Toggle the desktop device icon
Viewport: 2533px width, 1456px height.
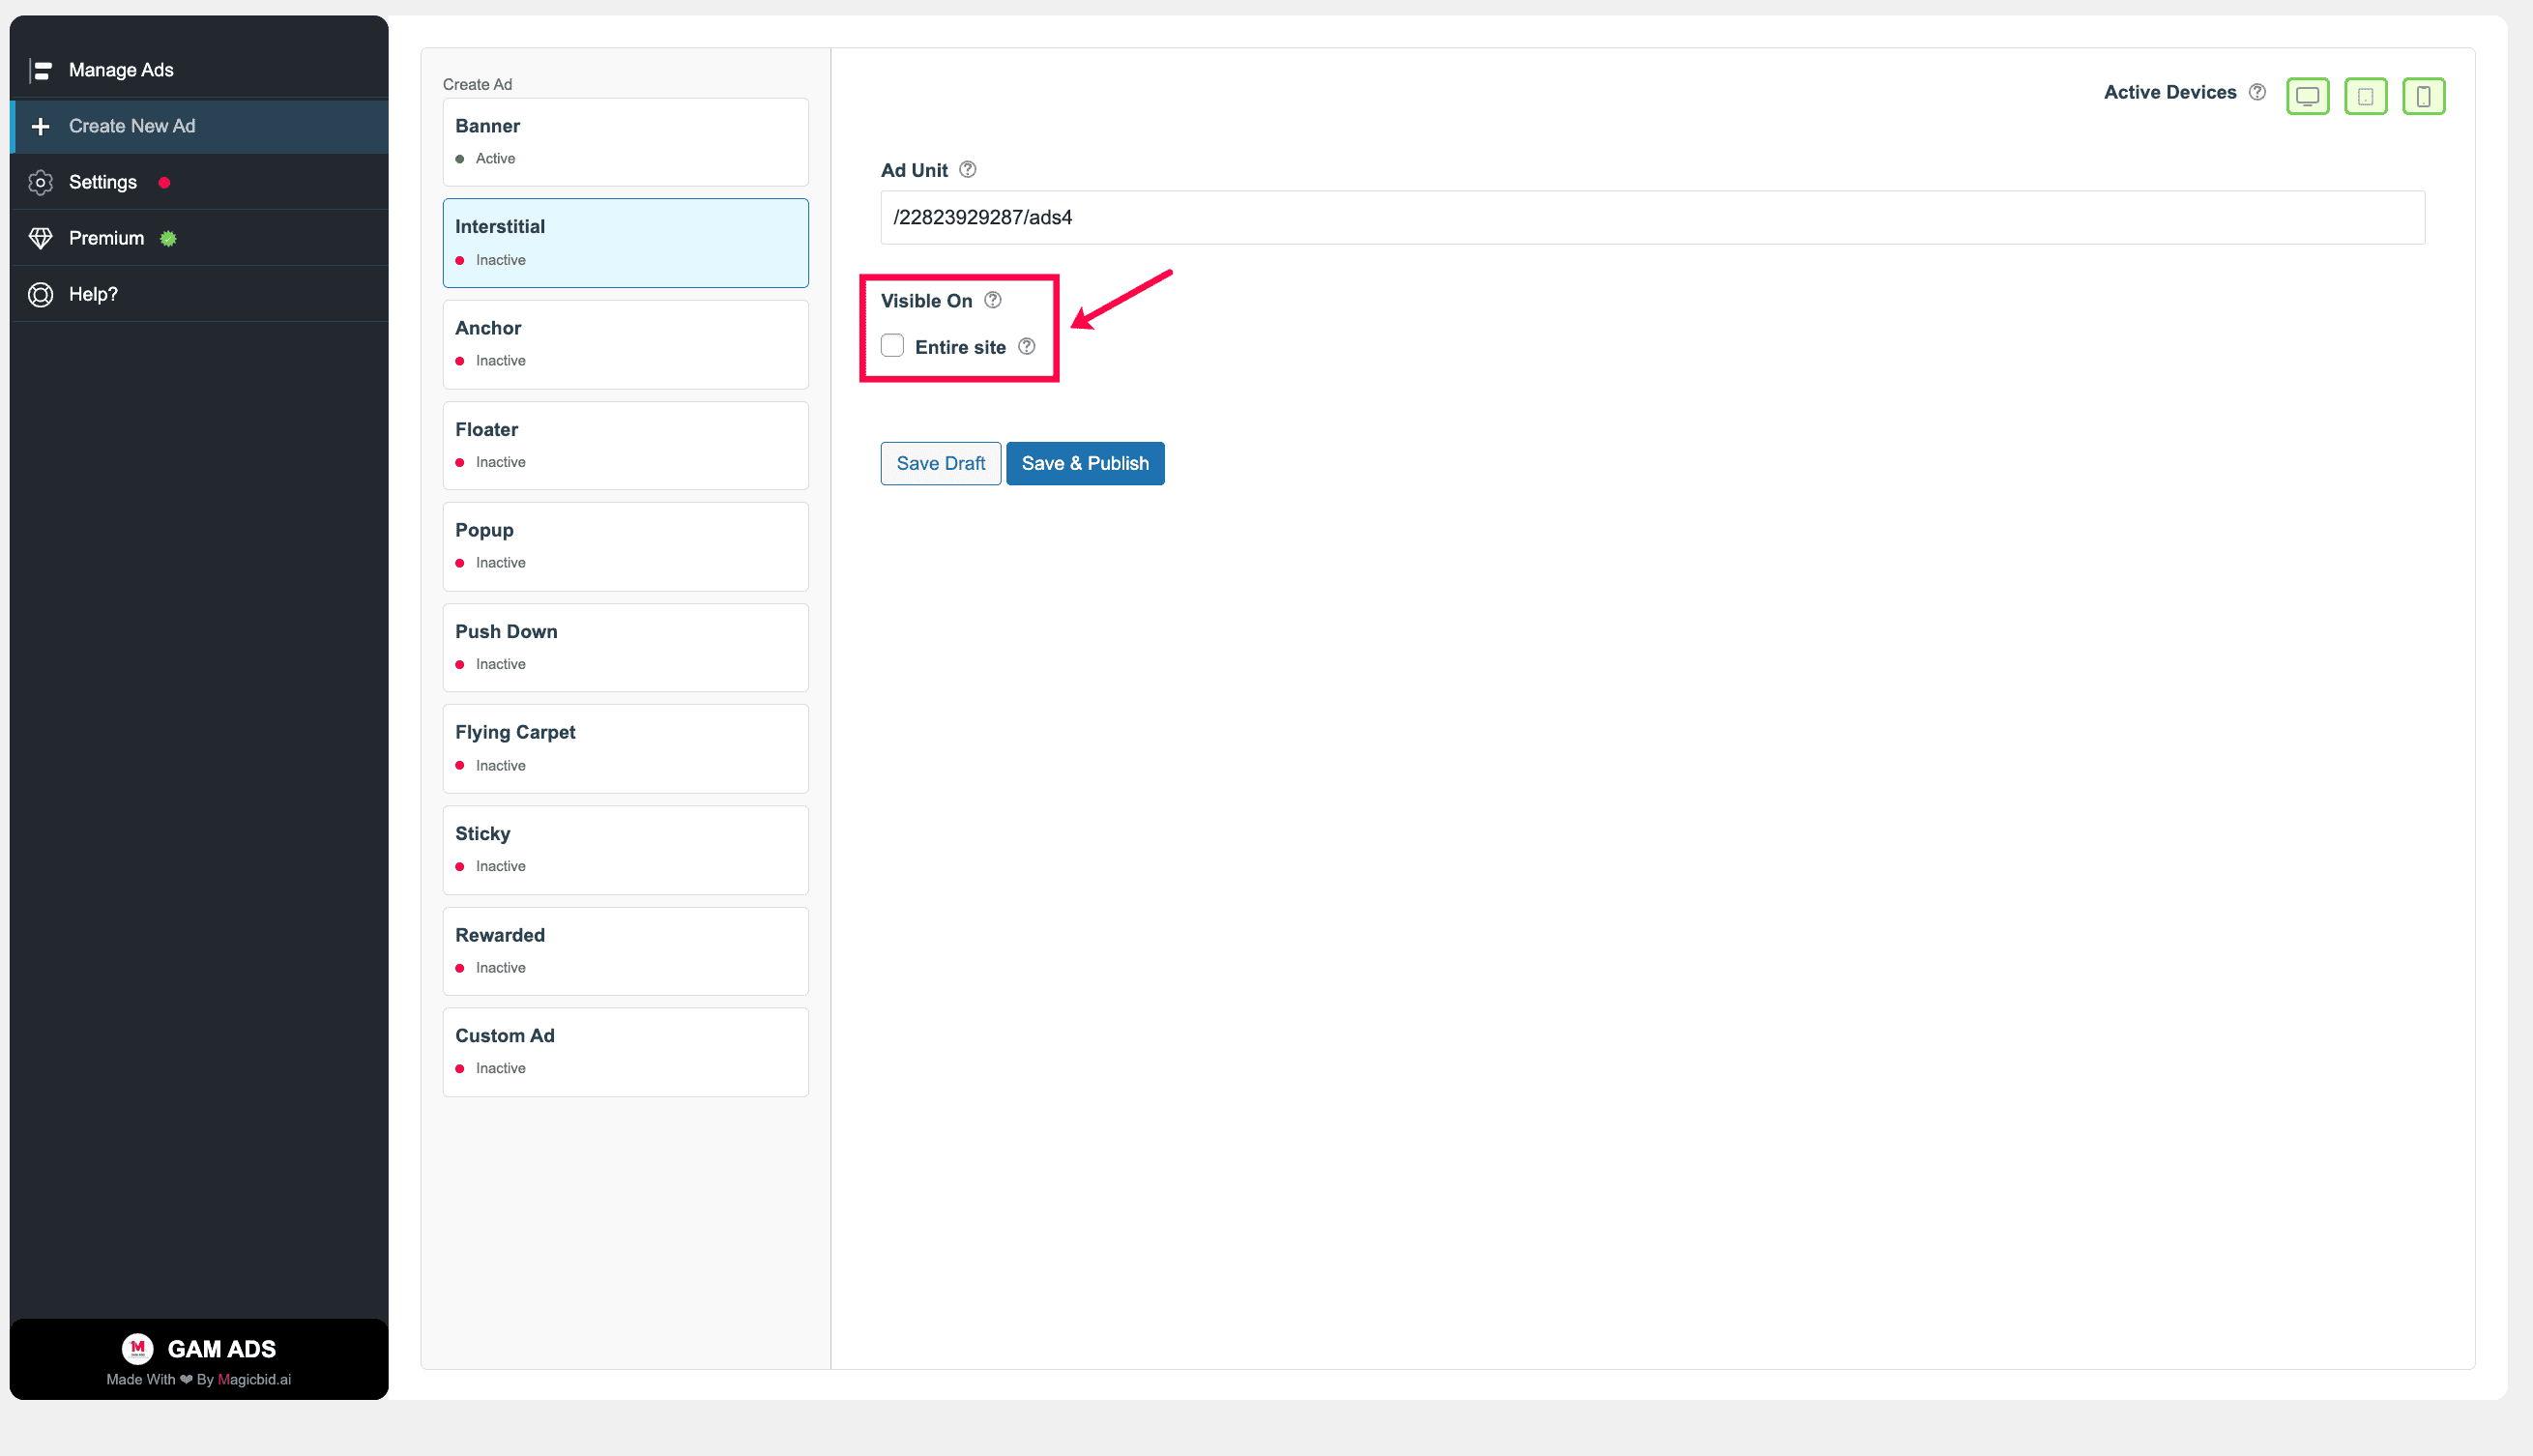pos(2307,96)
